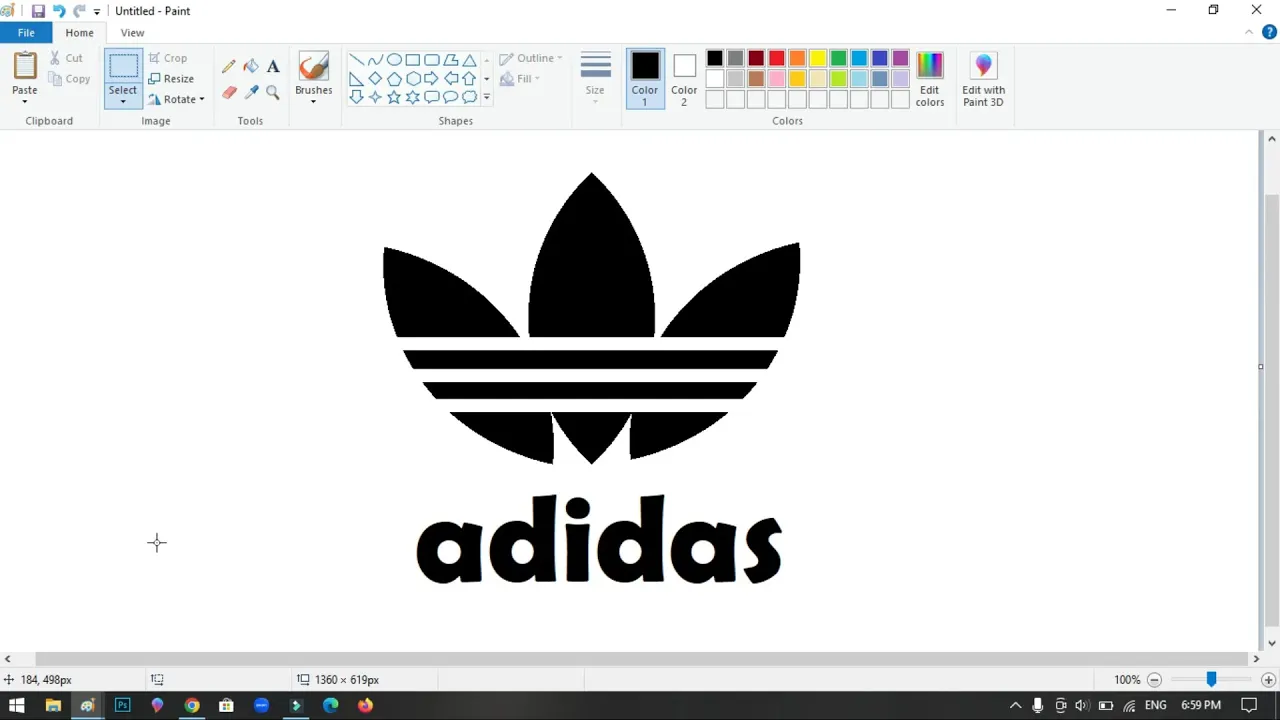Choose the Down arrow shape

point(356,97)
